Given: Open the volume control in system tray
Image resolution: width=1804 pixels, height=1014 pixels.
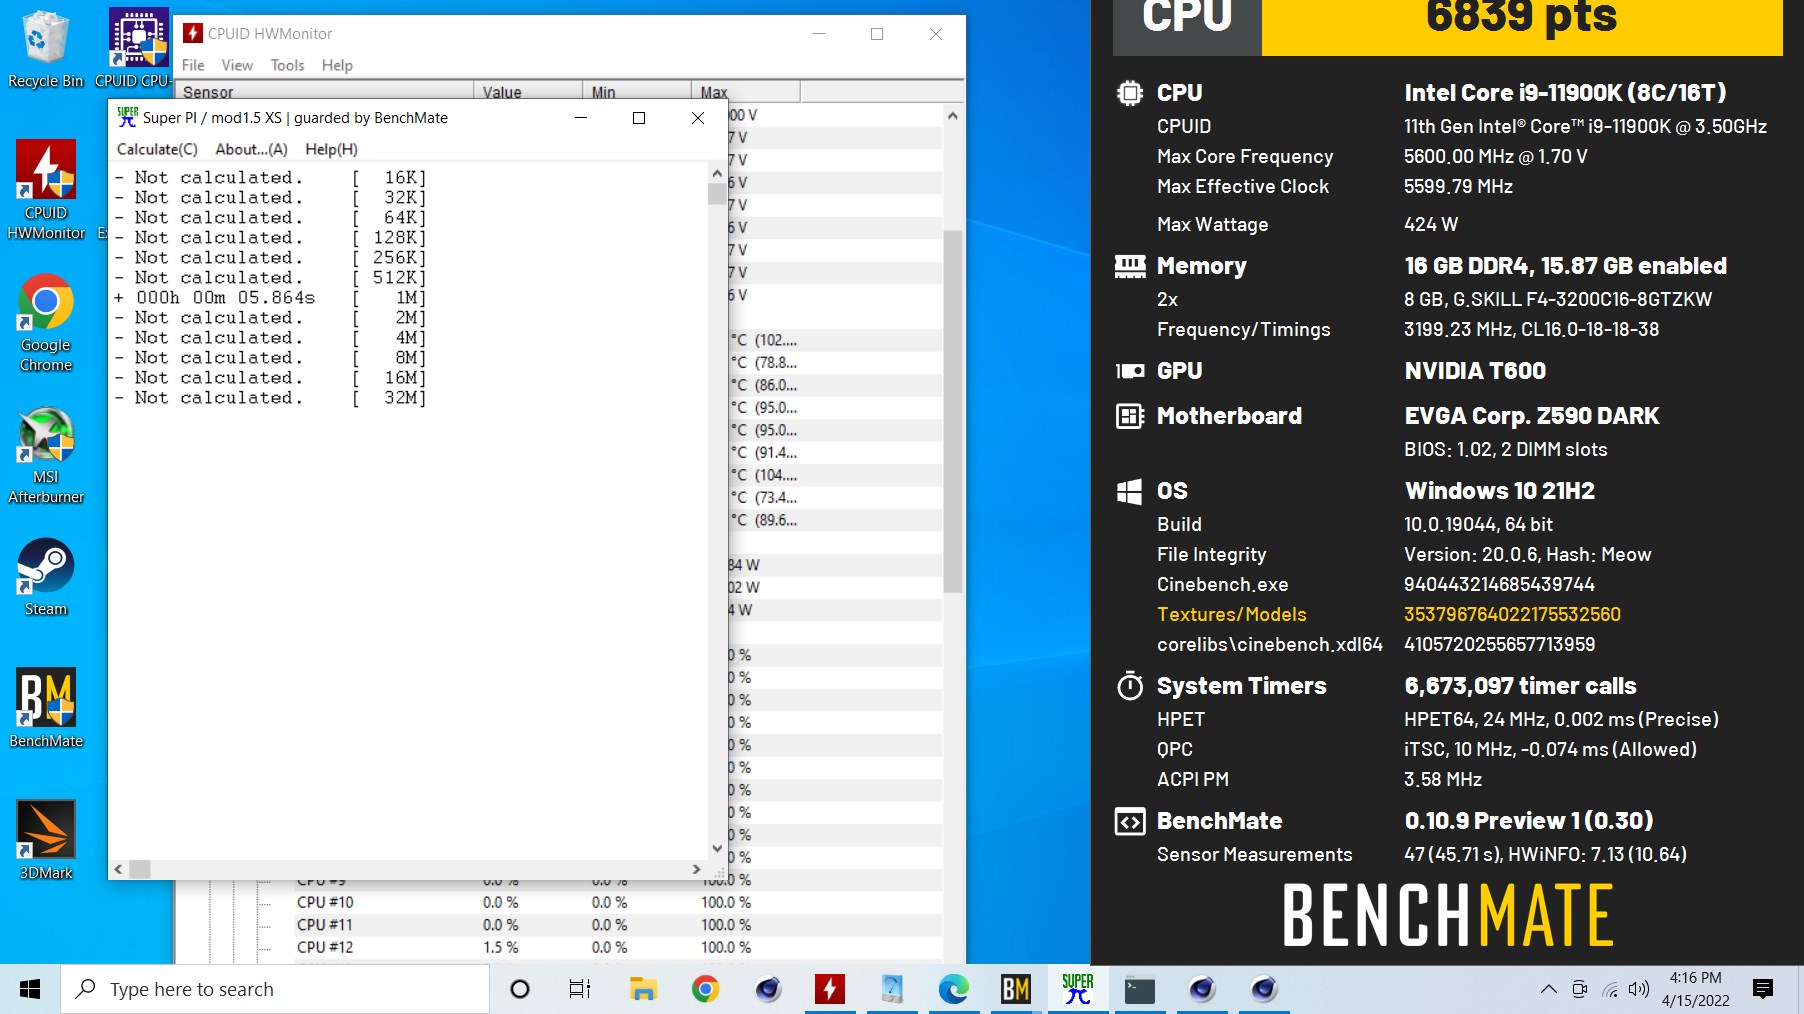Looking at the screenshot, I should coord(1638,989).
